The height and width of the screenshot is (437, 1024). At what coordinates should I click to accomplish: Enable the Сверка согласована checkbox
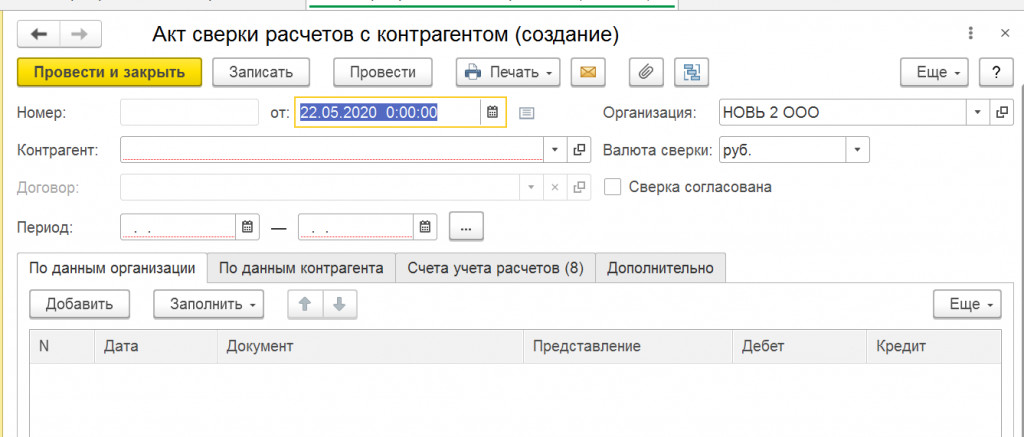[x=613, y=187]
